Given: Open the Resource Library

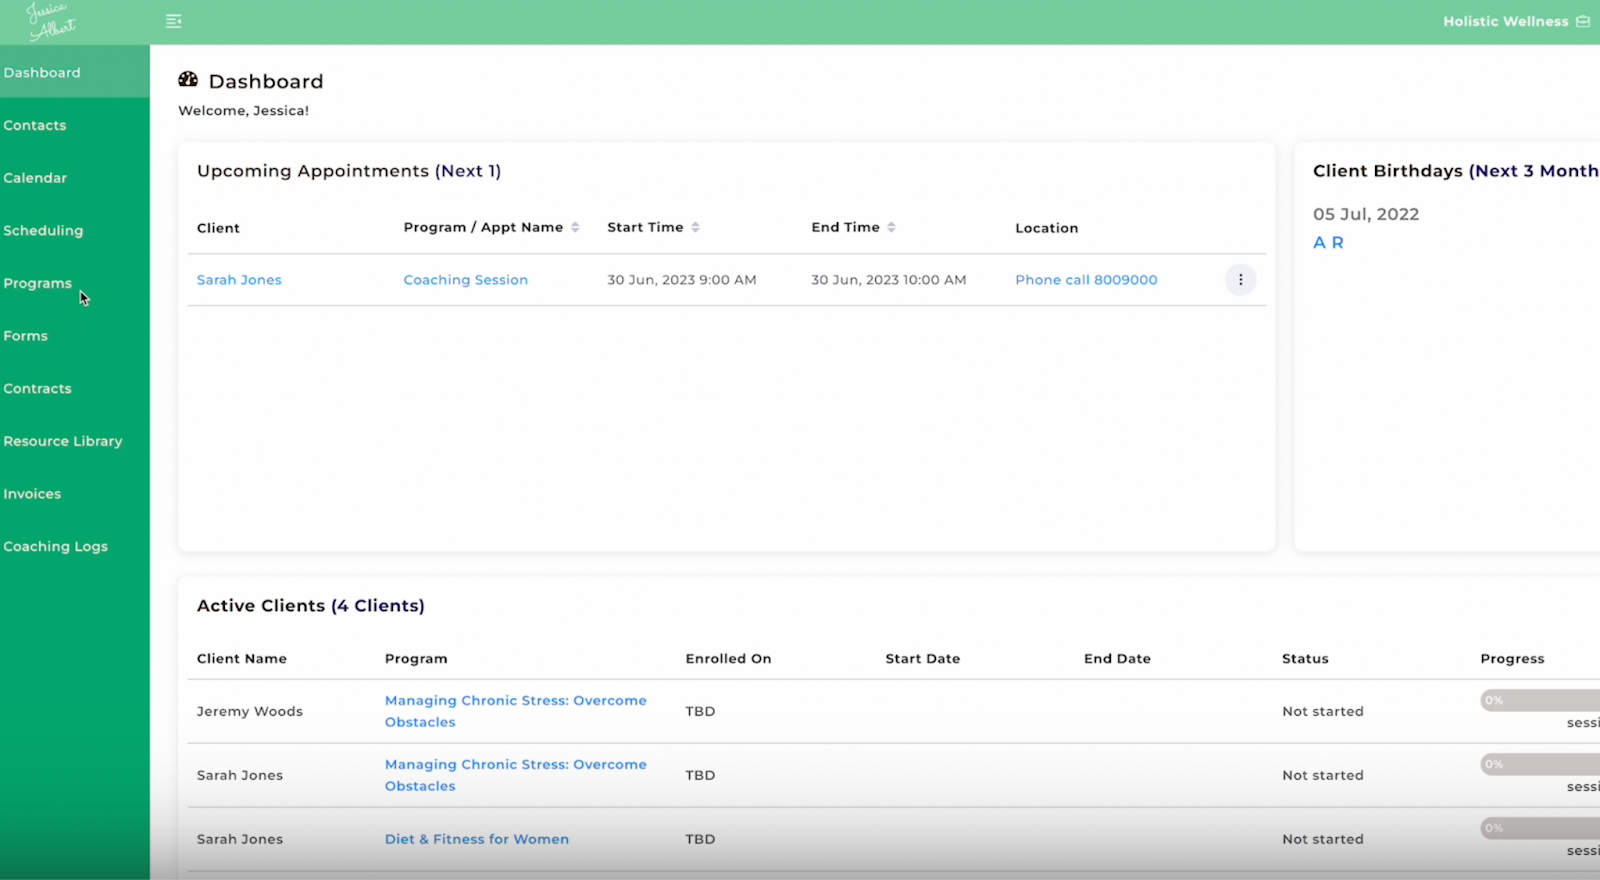Looking at the screenshot, I should click(x=63, y=441).
